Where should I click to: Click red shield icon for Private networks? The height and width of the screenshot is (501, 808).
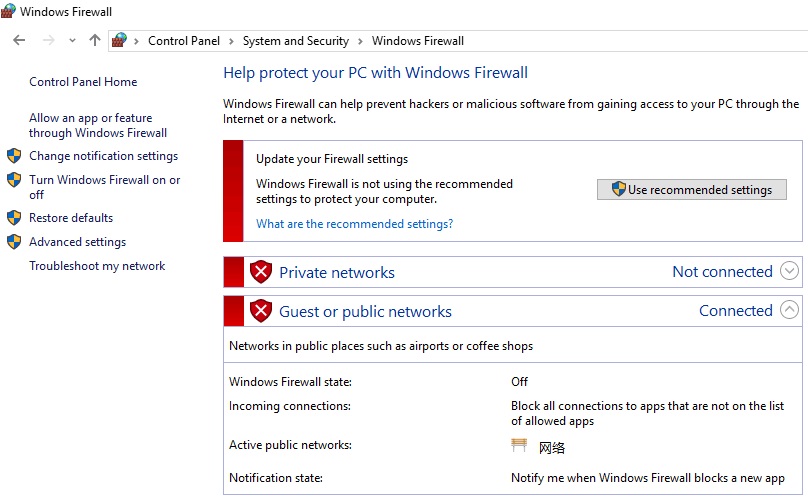pyautogui.click(x=261, y=272)
